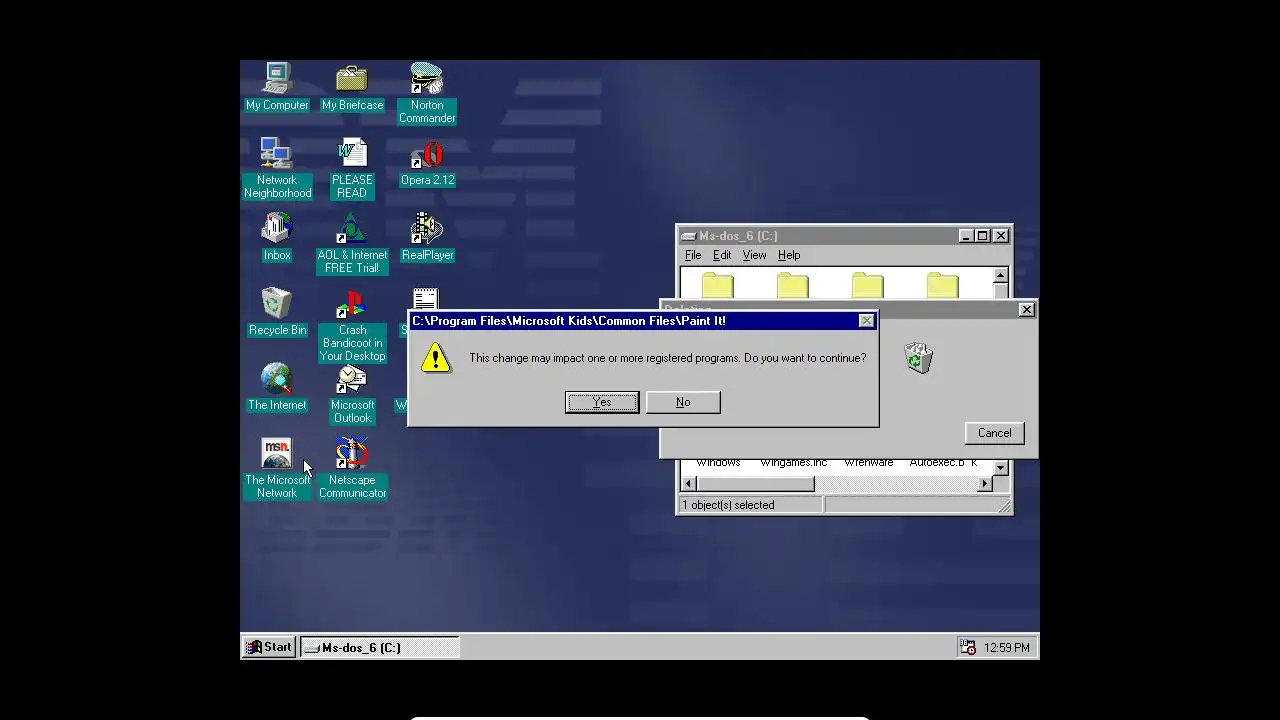1280x720 pixels.
Task: Select the fourth folder in Ms-dos_6 window
Action: pyautogui.click(x=942, y=285)
